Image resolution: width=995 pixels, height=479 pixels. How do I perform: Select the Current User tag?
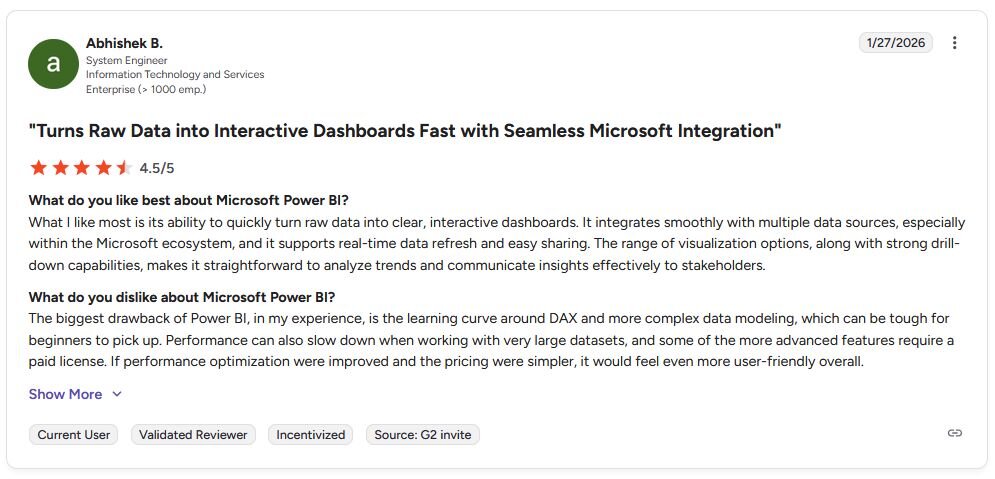point(74,435)
